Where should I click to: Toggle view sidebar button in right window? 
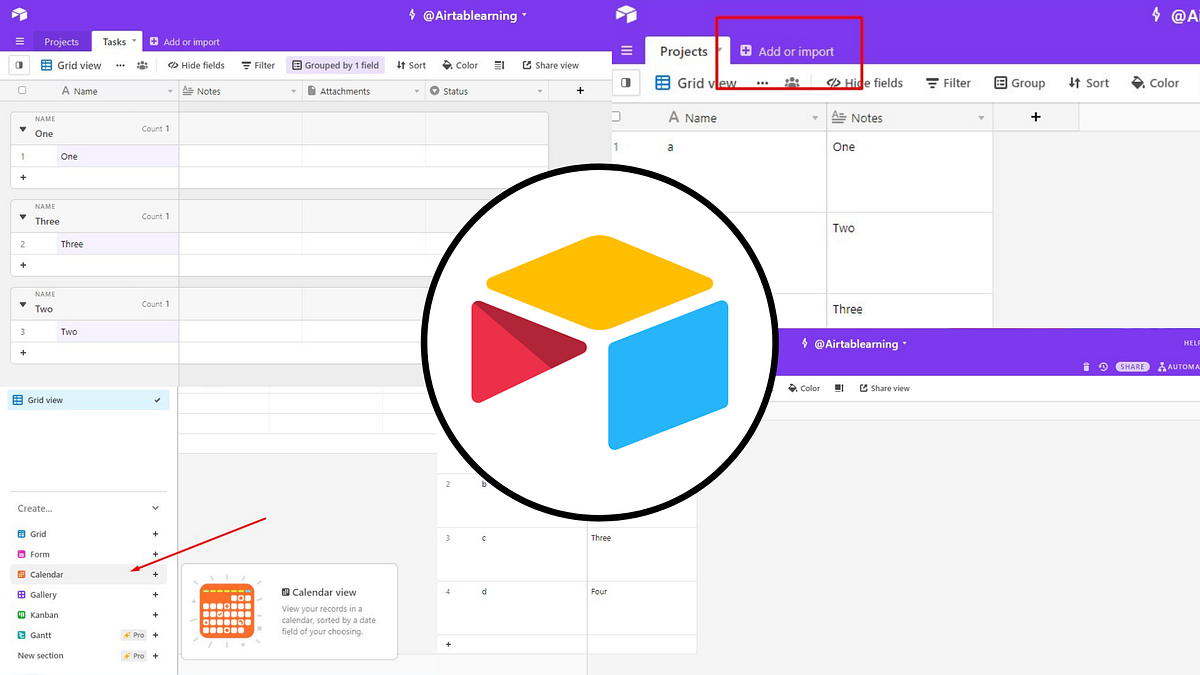point(626,83)
